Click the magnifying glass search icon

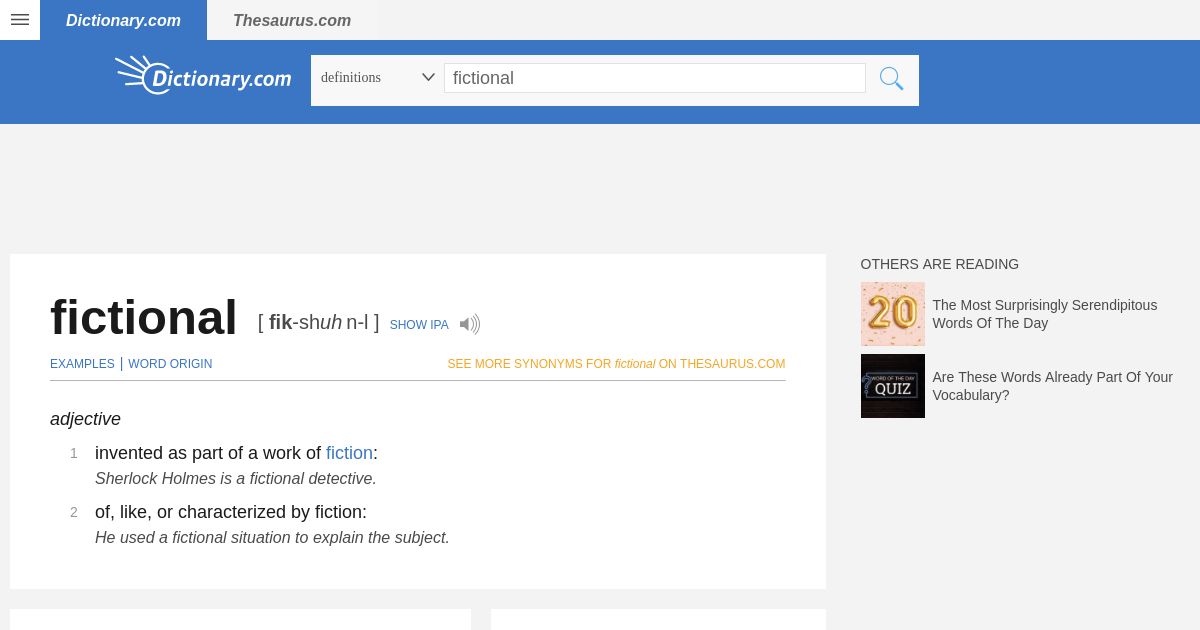point(891,79)
